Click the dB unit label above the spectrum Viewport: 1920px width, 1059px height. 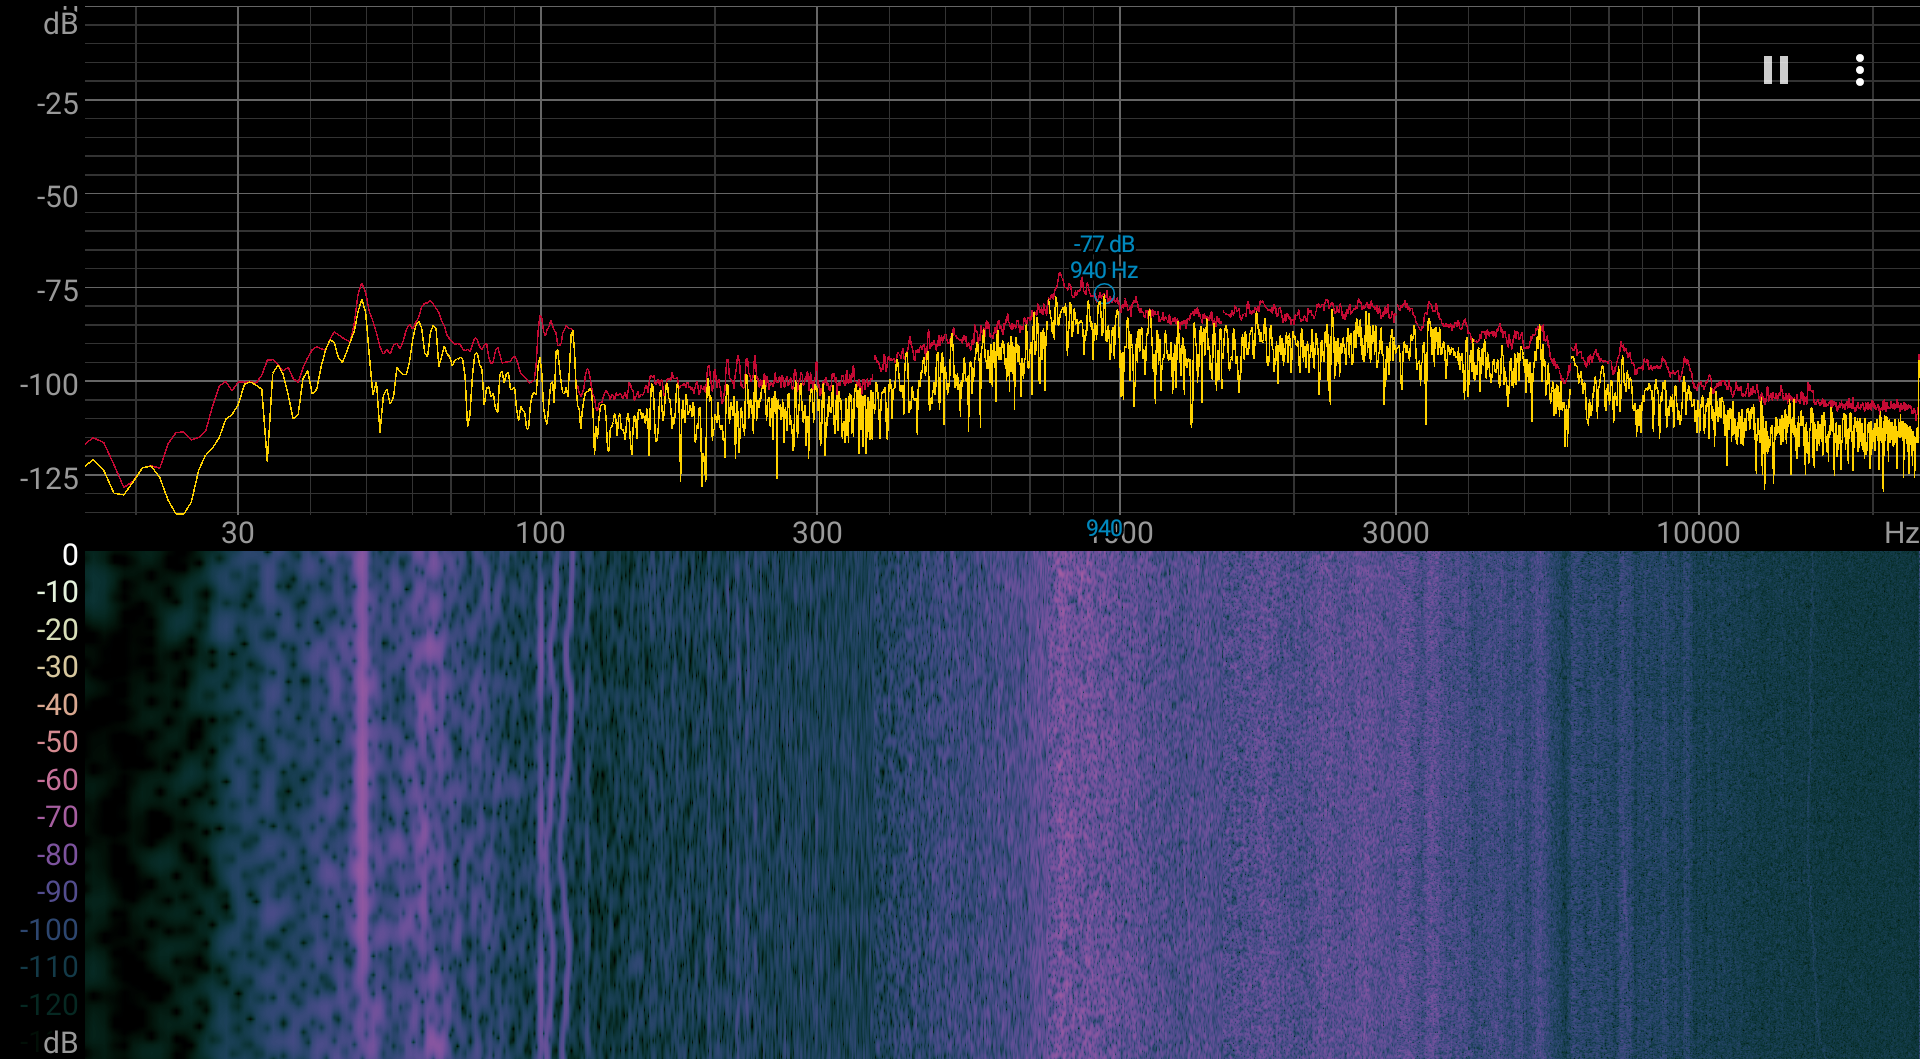coord(60,23)
